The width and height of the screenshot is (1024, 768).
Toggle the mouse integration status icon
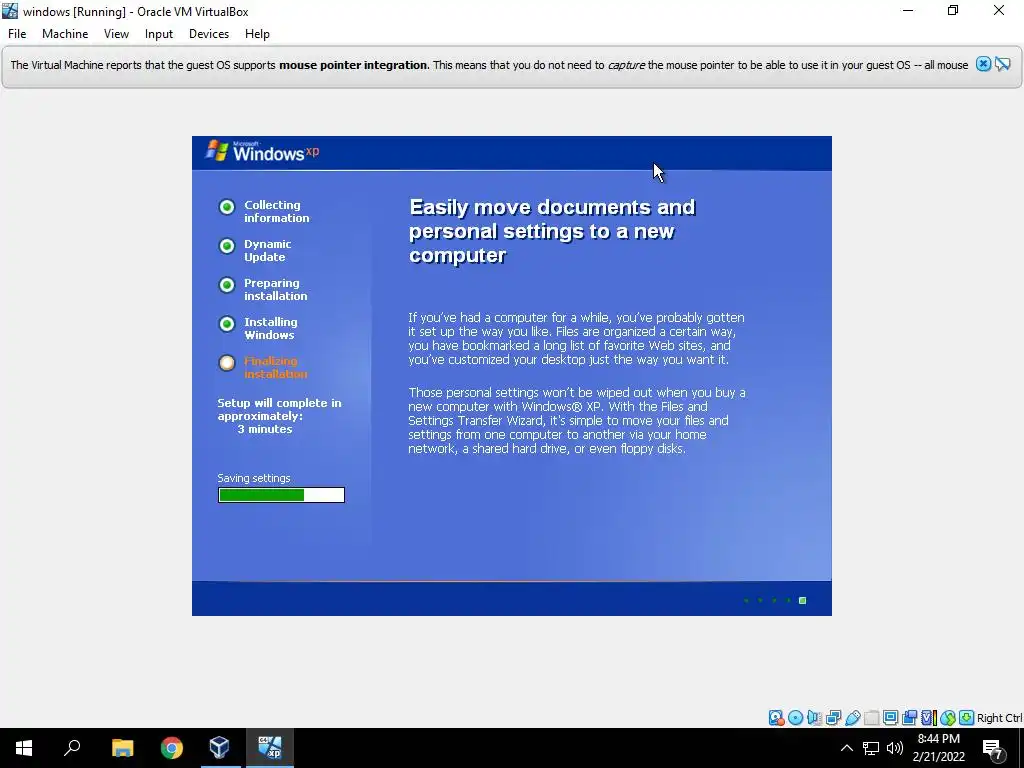(948, 718)
